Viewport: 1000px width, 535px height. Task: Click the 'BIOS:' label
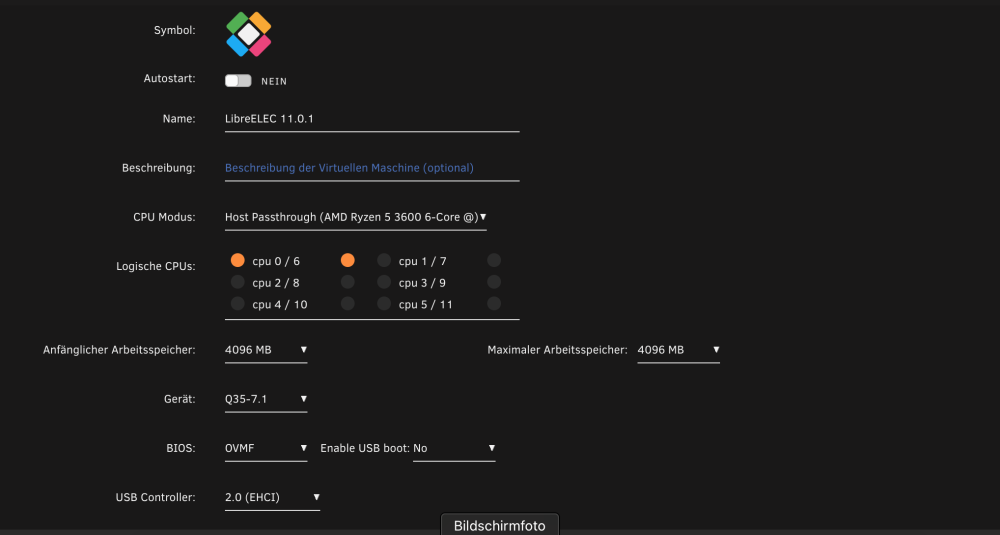click(181, 448)
